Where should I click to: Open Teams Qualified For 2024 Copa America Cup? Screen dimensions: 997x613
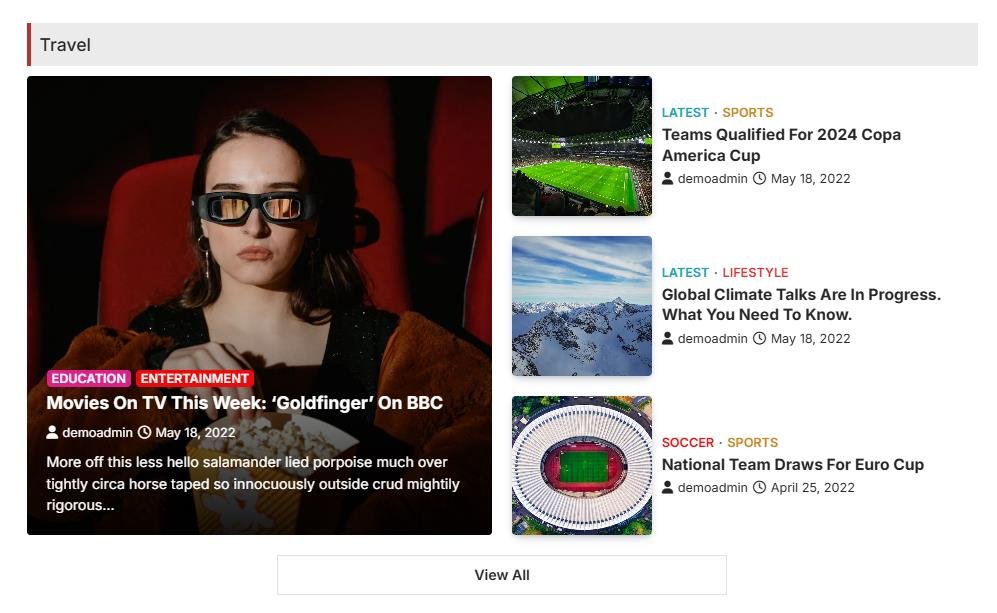click(x=780, y=145)
